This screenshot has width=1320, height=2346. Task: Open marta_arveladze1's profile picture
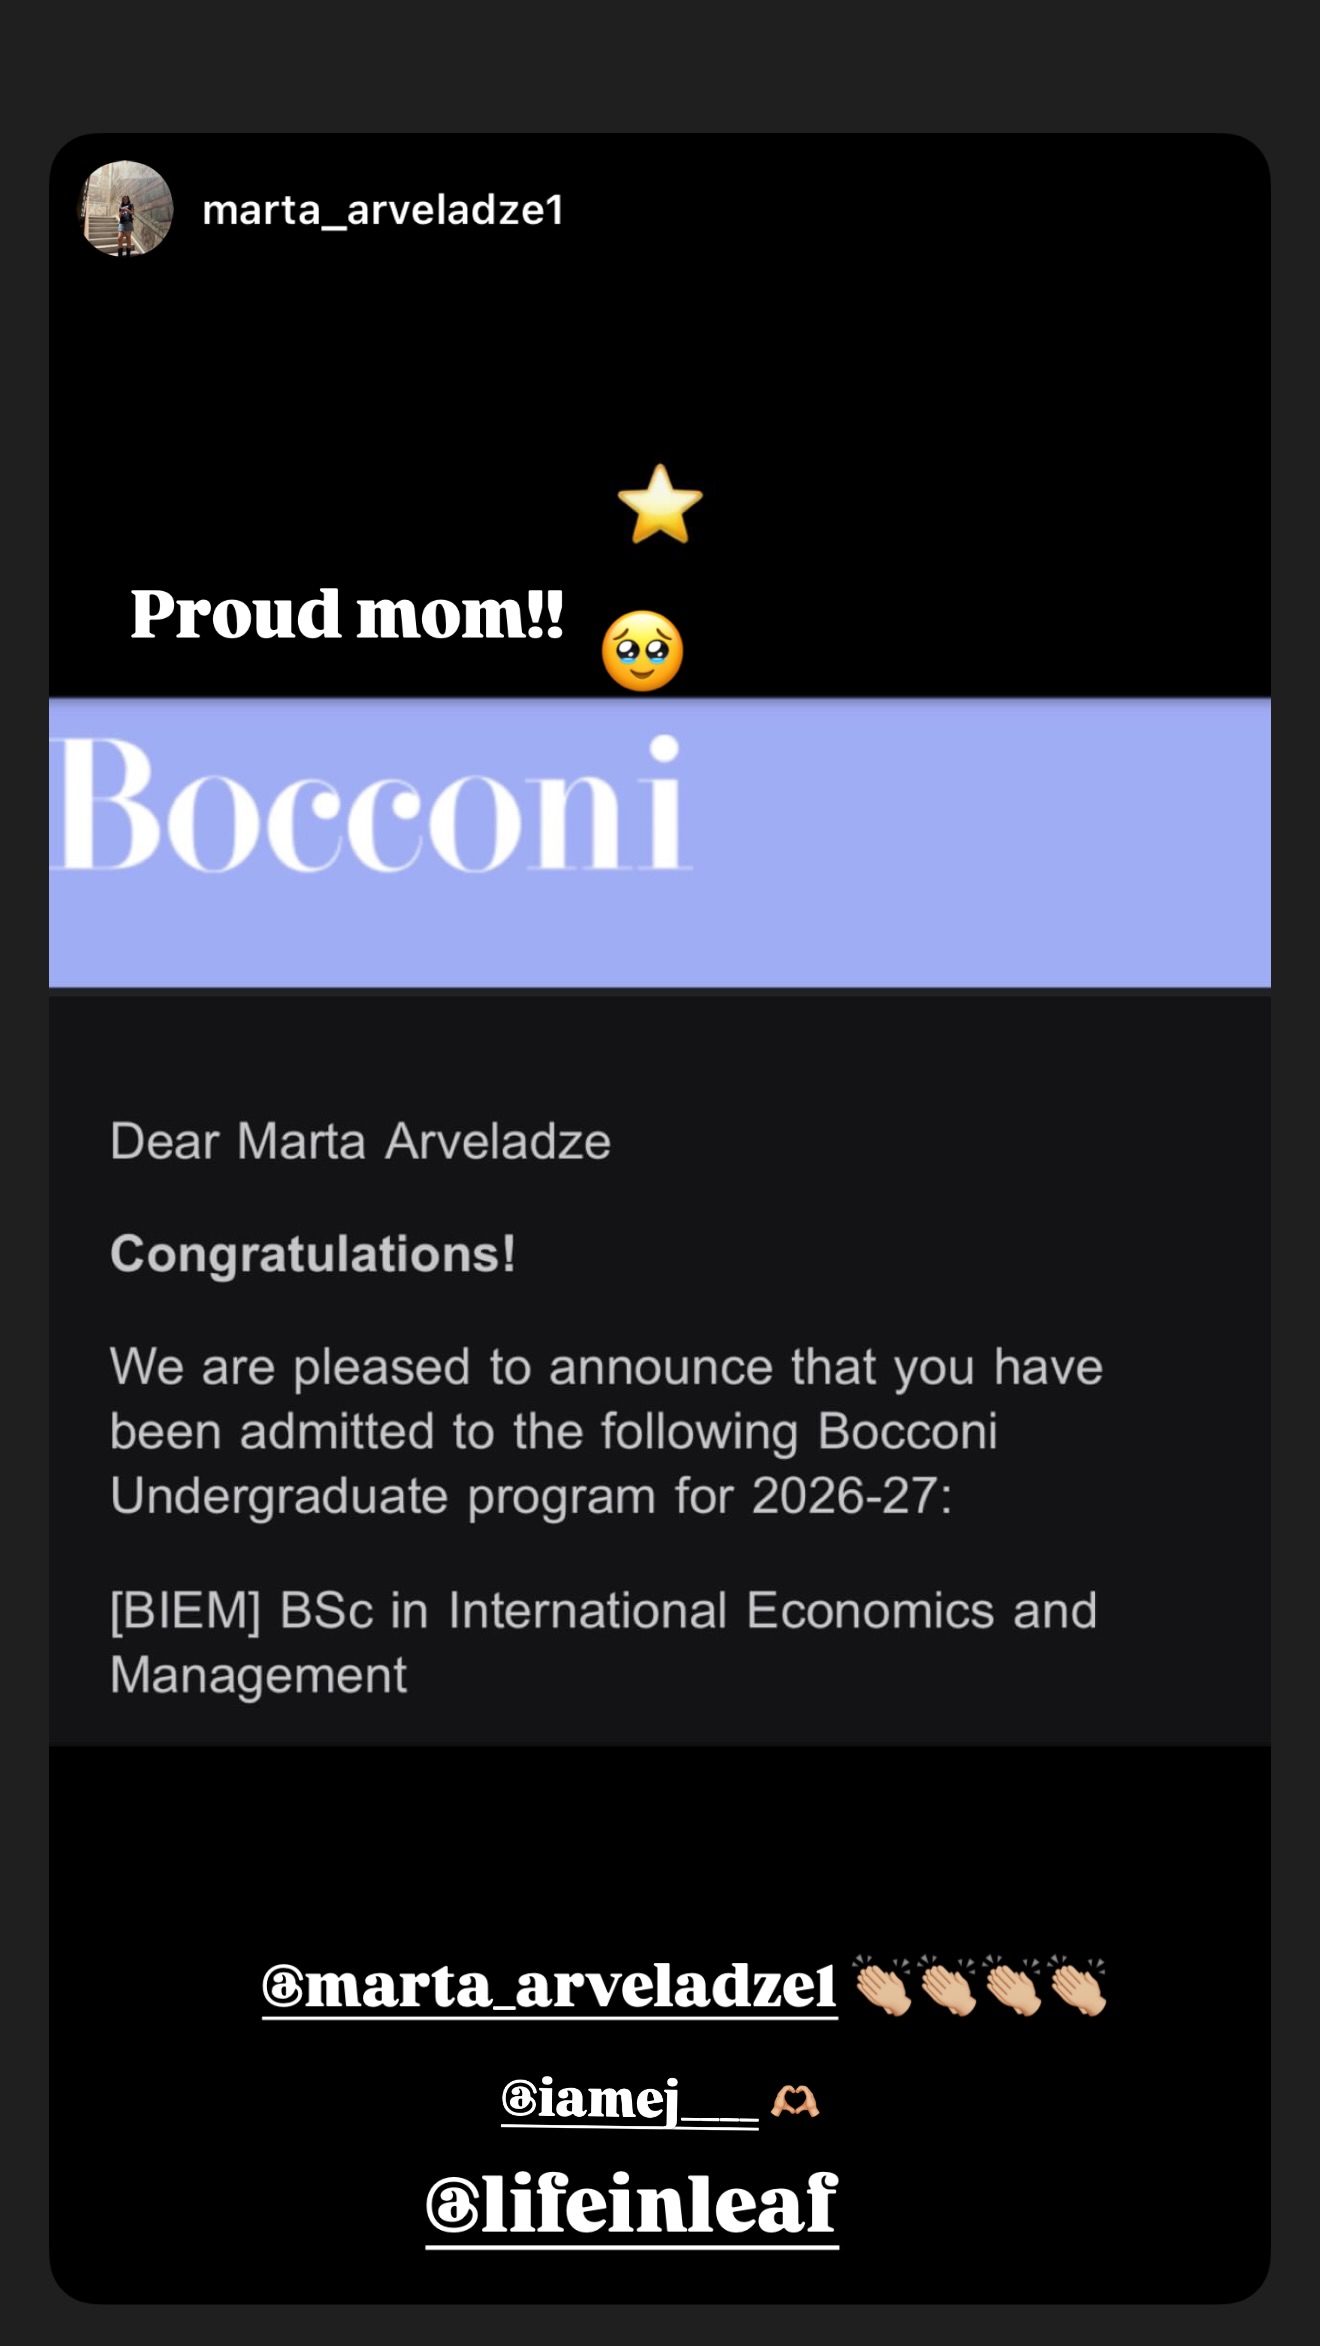point(126,209)
